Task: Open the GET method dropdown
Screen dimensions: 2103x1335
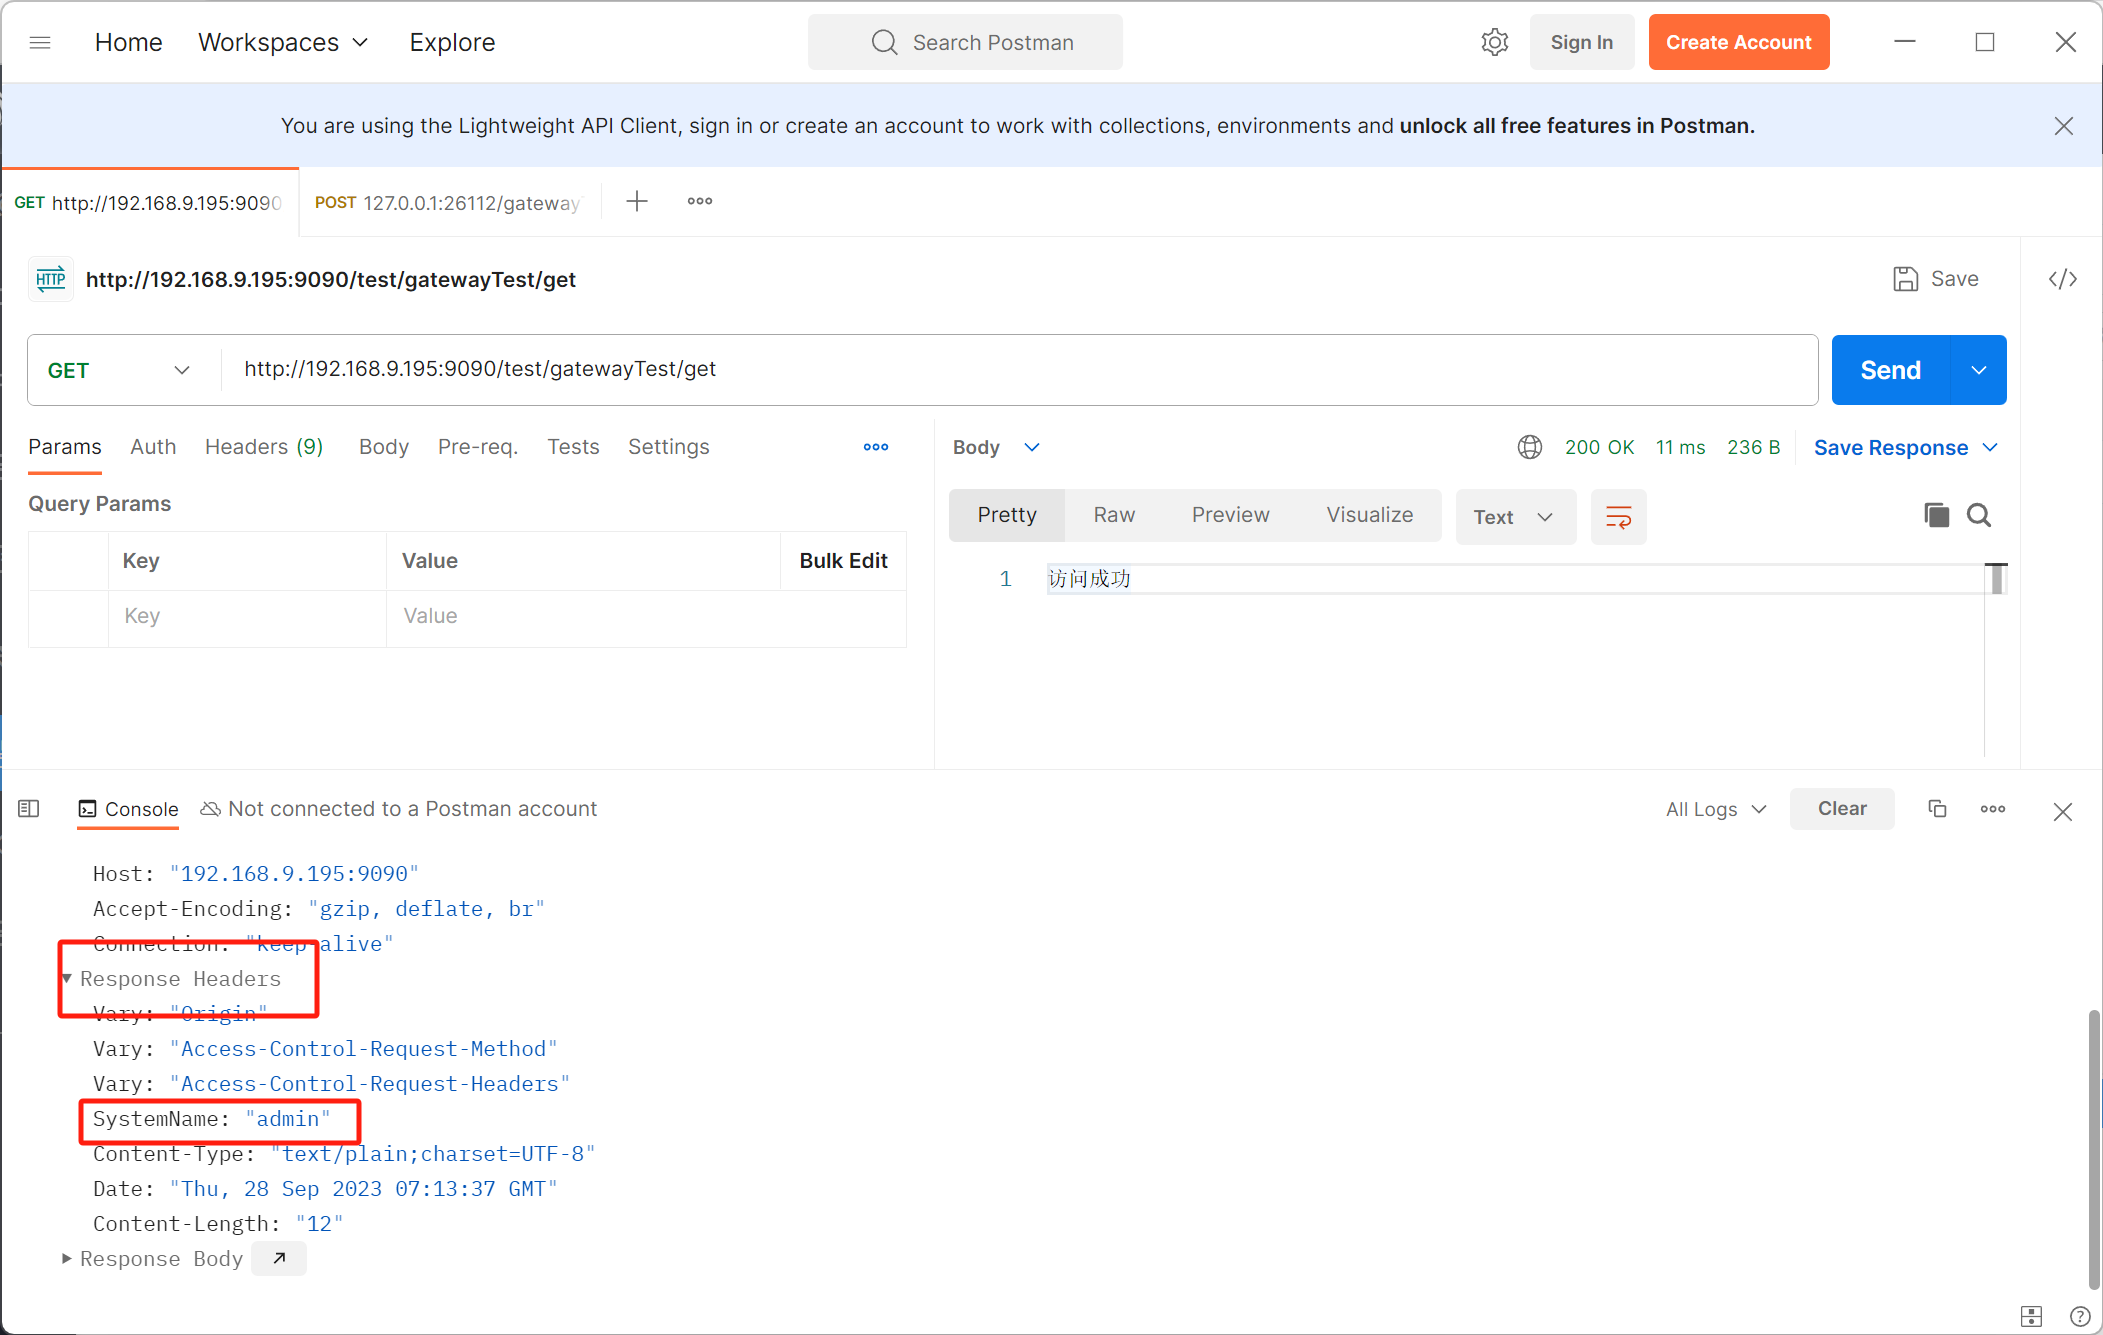Action: click(119, 370)
